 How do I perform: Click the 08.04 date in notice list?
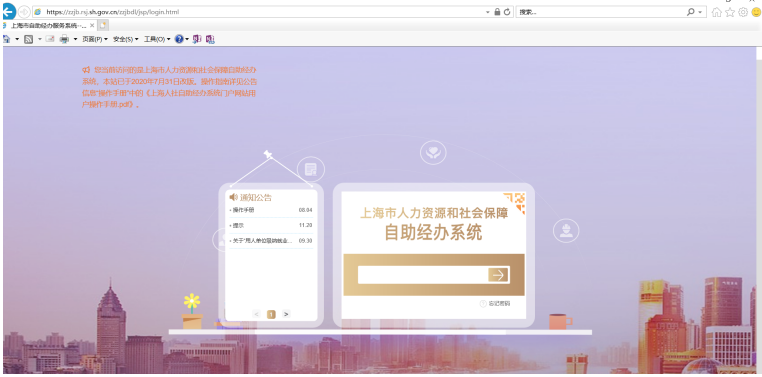pyautogui.click(x=305, y=210)
